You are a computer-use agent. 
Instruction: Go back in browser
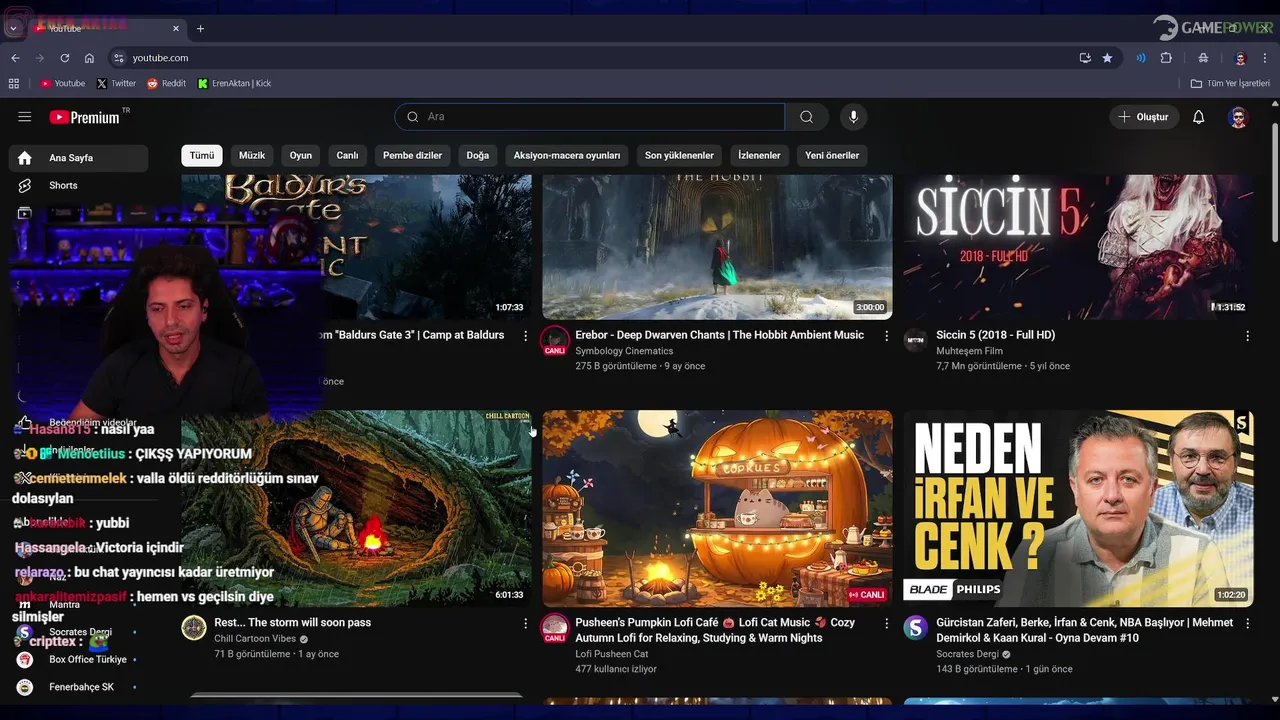15,58
